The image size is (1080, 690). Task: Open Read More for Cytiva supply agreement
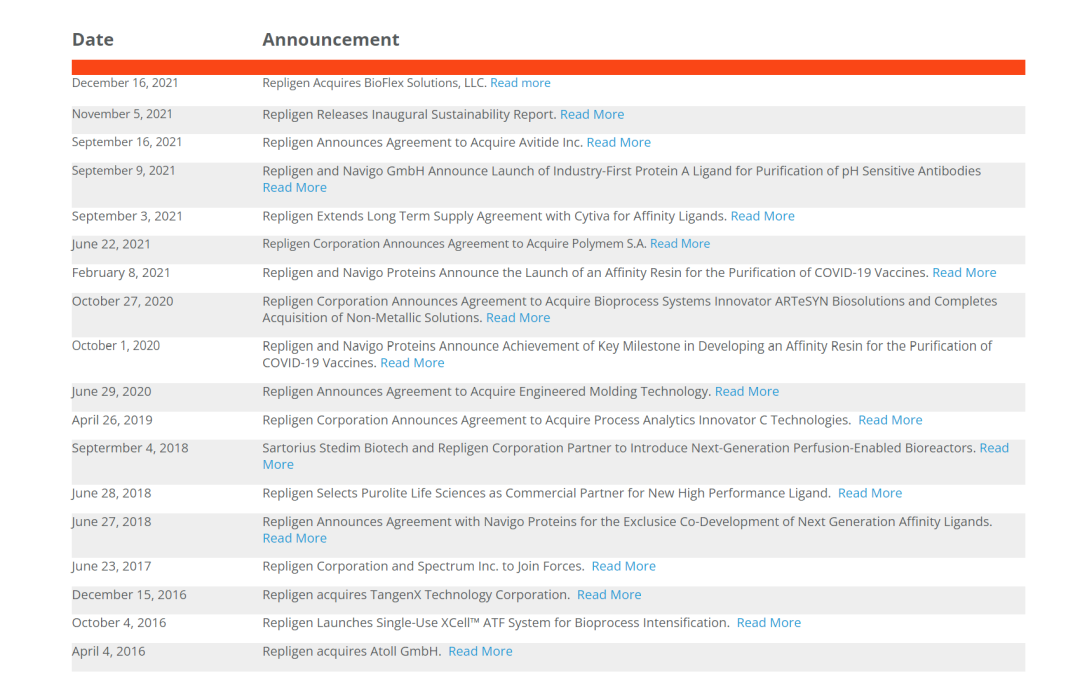pos(762,216)
